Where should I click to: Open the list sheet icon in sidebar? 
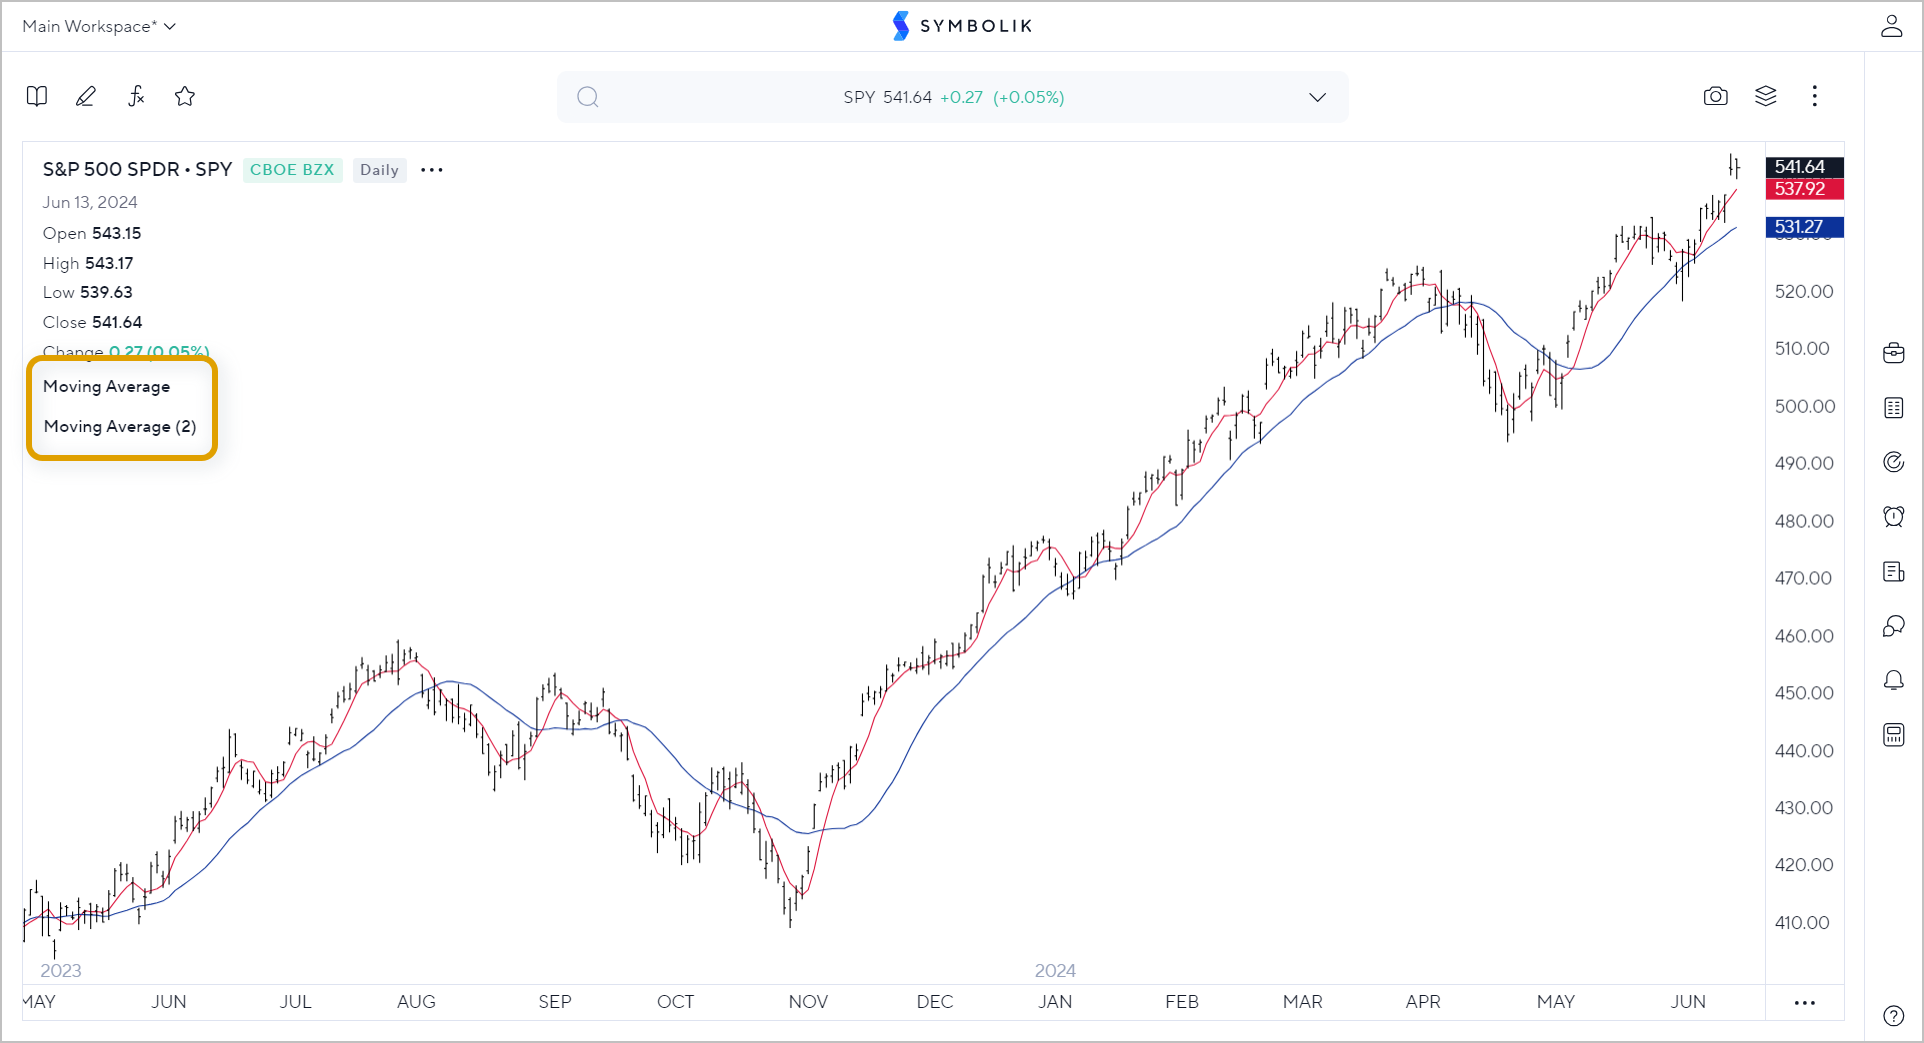pyautogui.click(x=1894, y=408)
